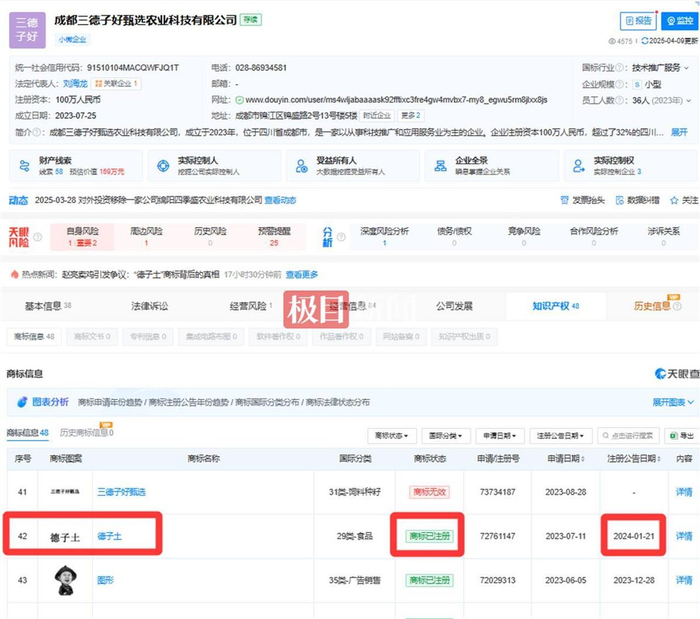Click the portrait trademark image in row 43
This screenshot has width=700, height=619.
(66, 580)
